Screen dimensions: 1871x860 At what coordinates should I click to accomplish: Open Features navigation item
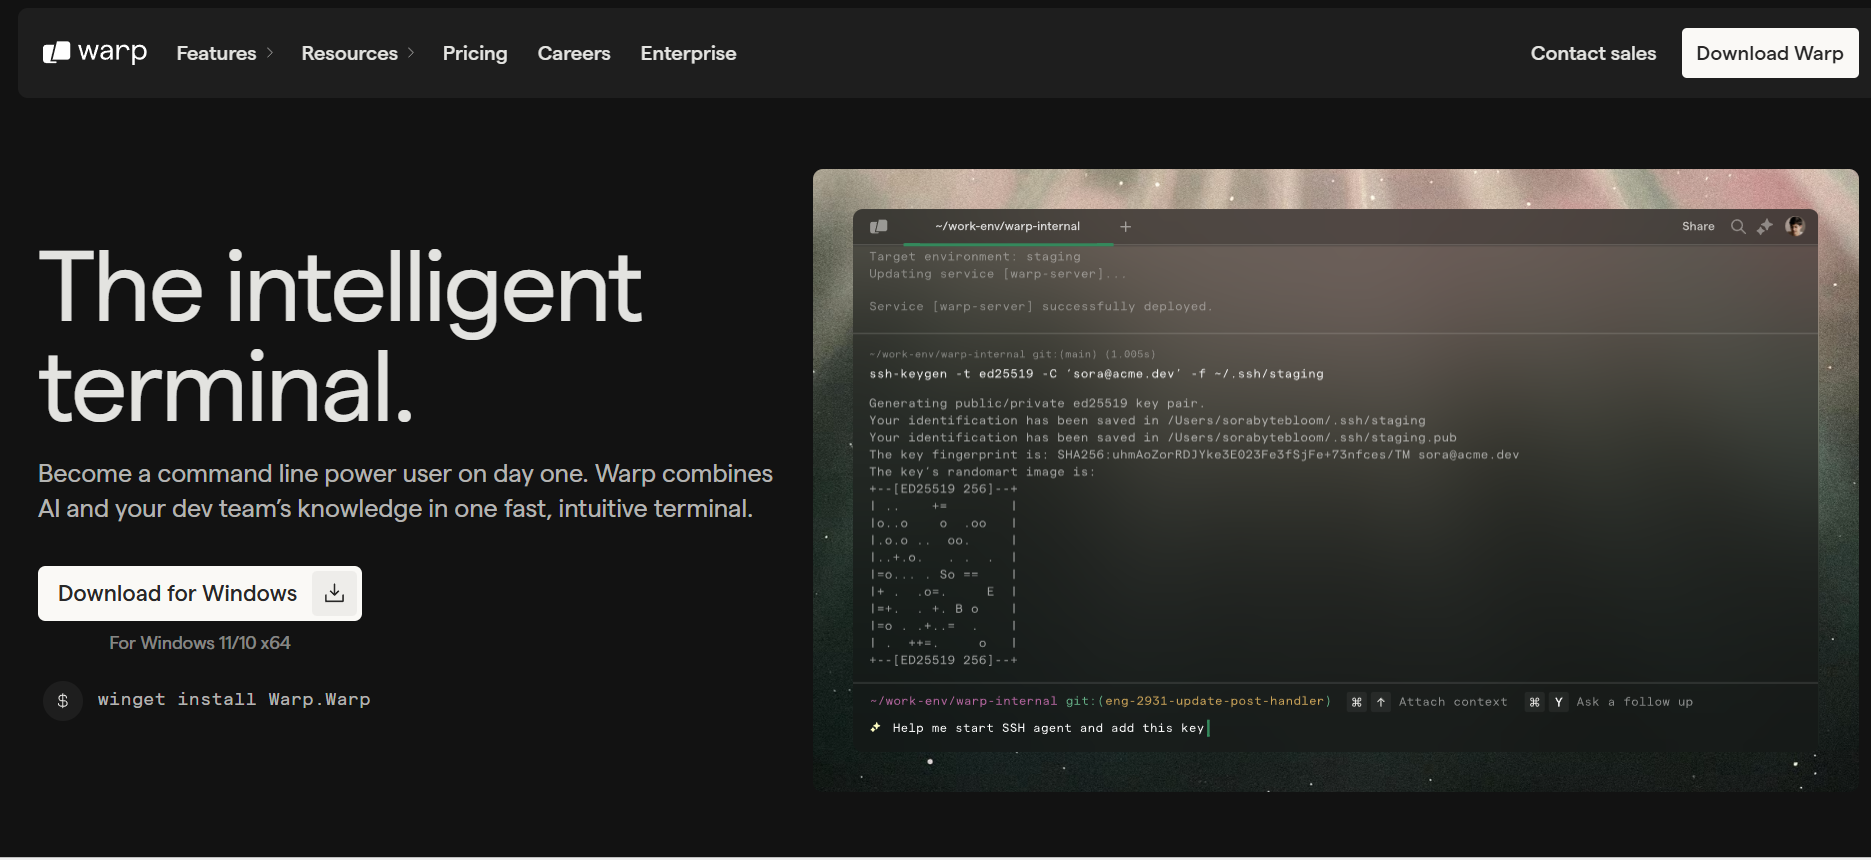point(216,53)
